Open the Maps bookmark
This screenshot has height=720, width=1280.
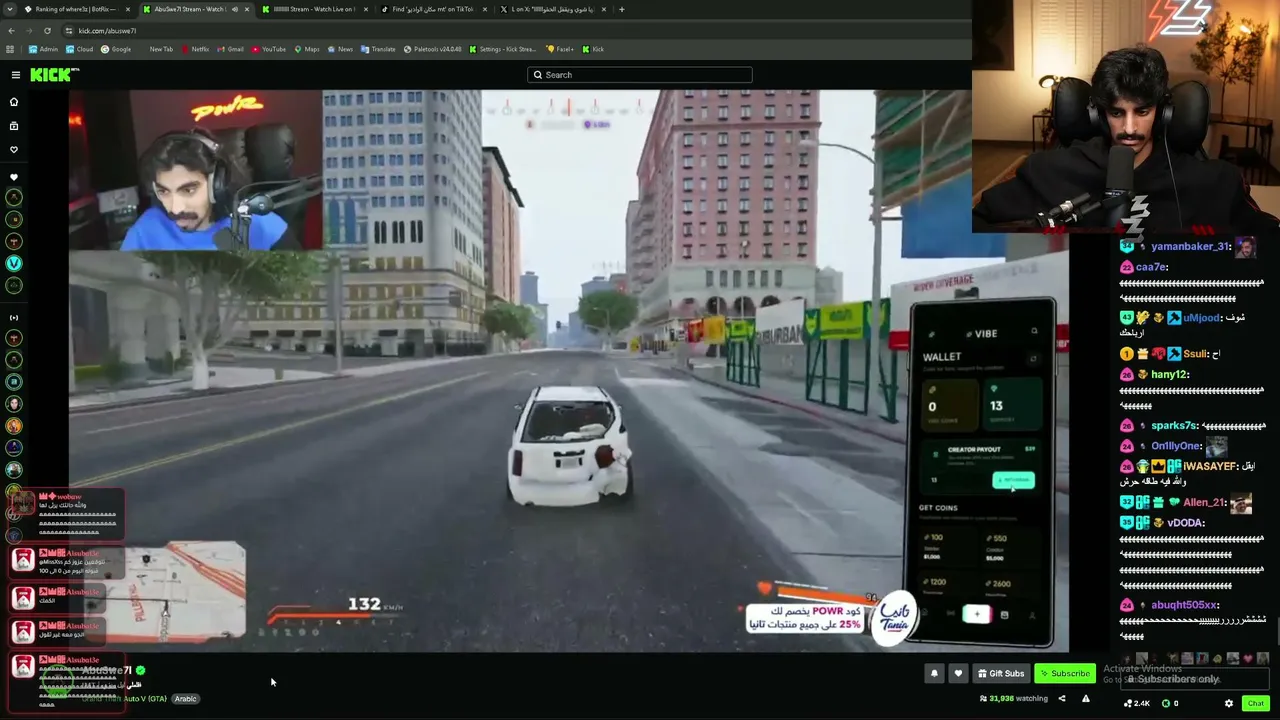pos(307,49)
